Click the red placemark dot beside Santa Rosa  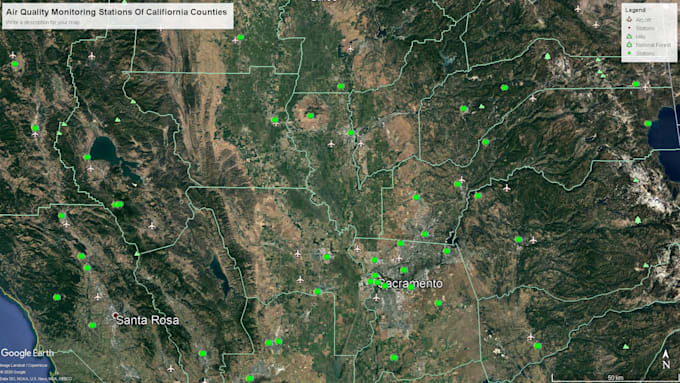pos(115,315)
